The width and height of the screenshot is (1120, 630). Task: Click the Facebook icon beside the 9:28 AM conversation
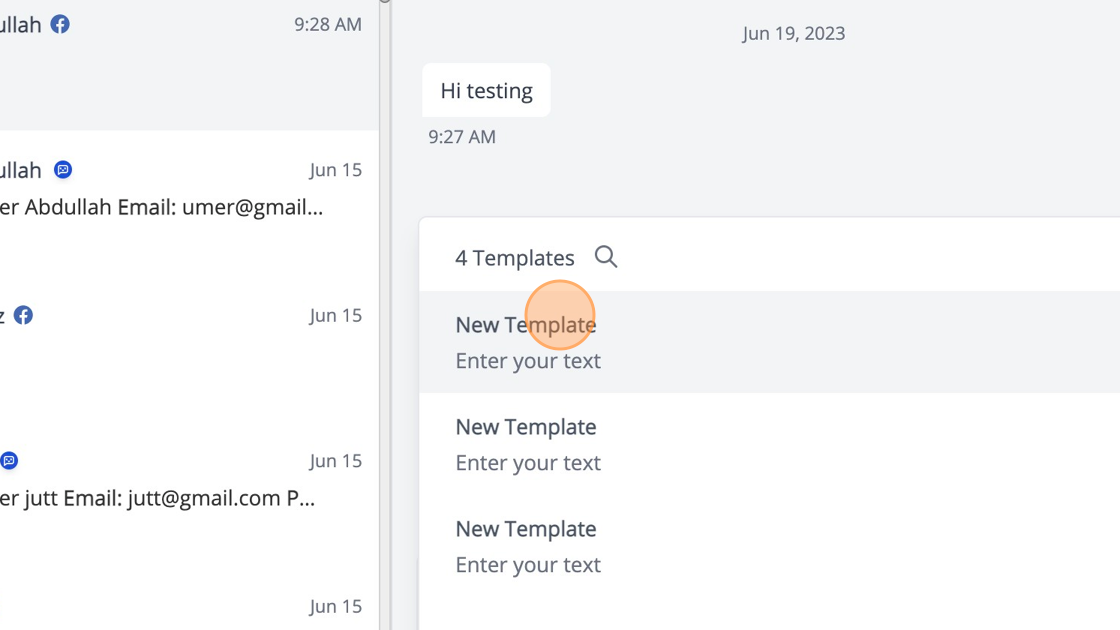pos(60,24)
